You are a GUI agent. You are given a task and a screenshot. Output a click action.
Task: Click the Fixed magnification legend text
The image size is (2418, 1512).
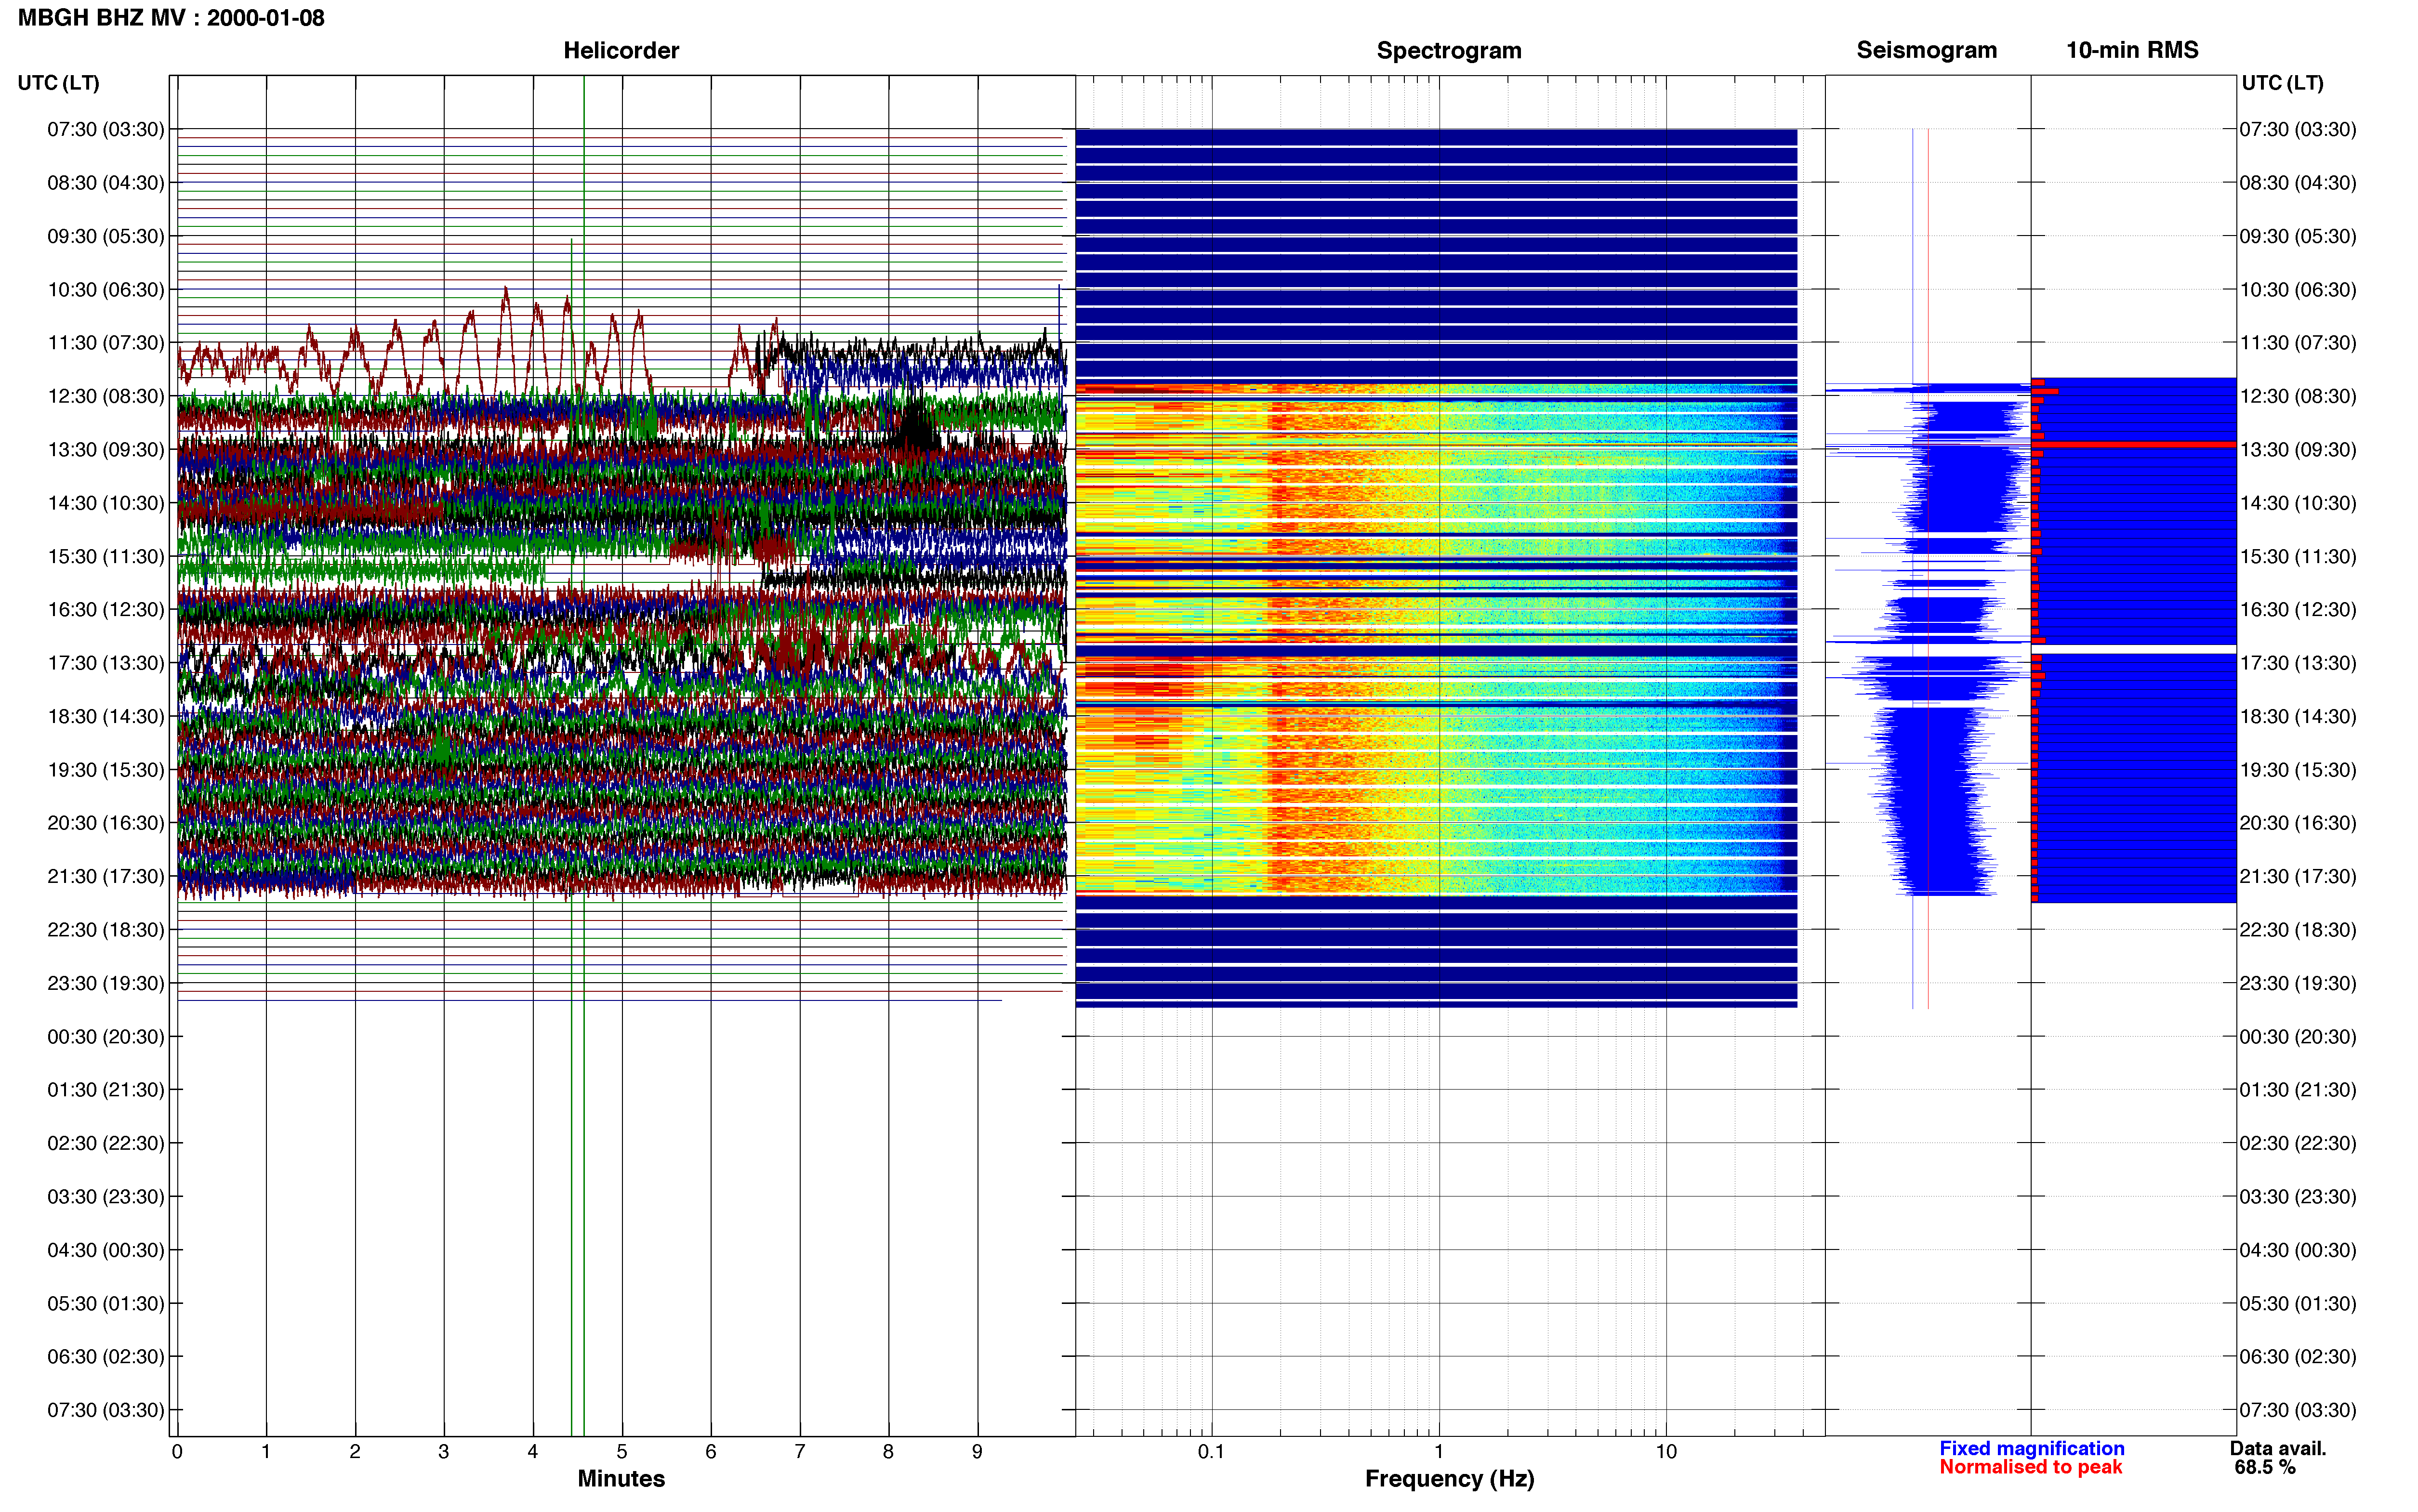point(2031,1448)
